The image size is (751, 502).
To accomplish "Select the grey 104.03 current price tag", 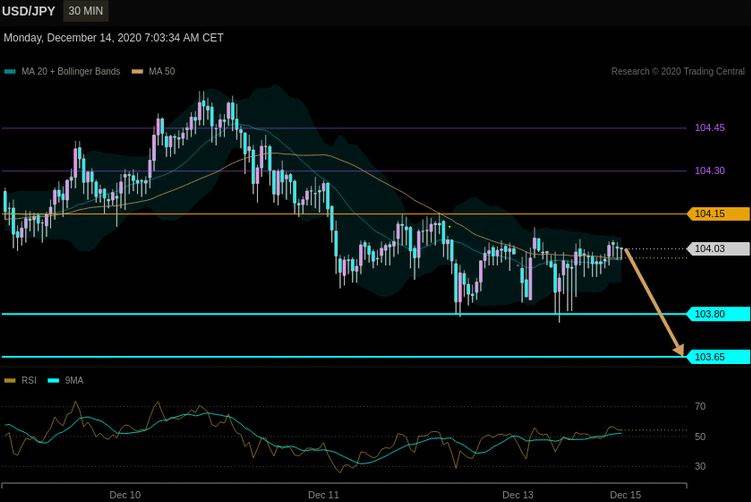I will tap(718, 249).
